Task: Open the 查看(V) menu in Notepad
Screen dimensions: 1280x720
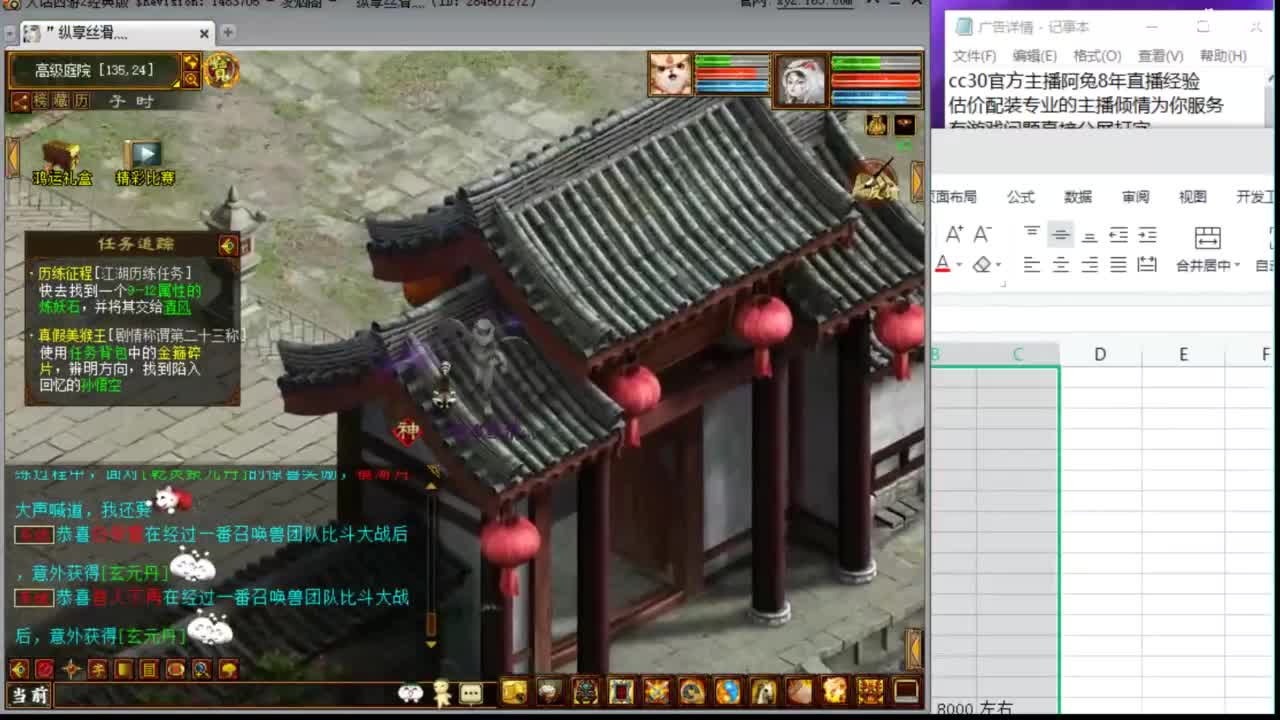Action: (1160, 56)
